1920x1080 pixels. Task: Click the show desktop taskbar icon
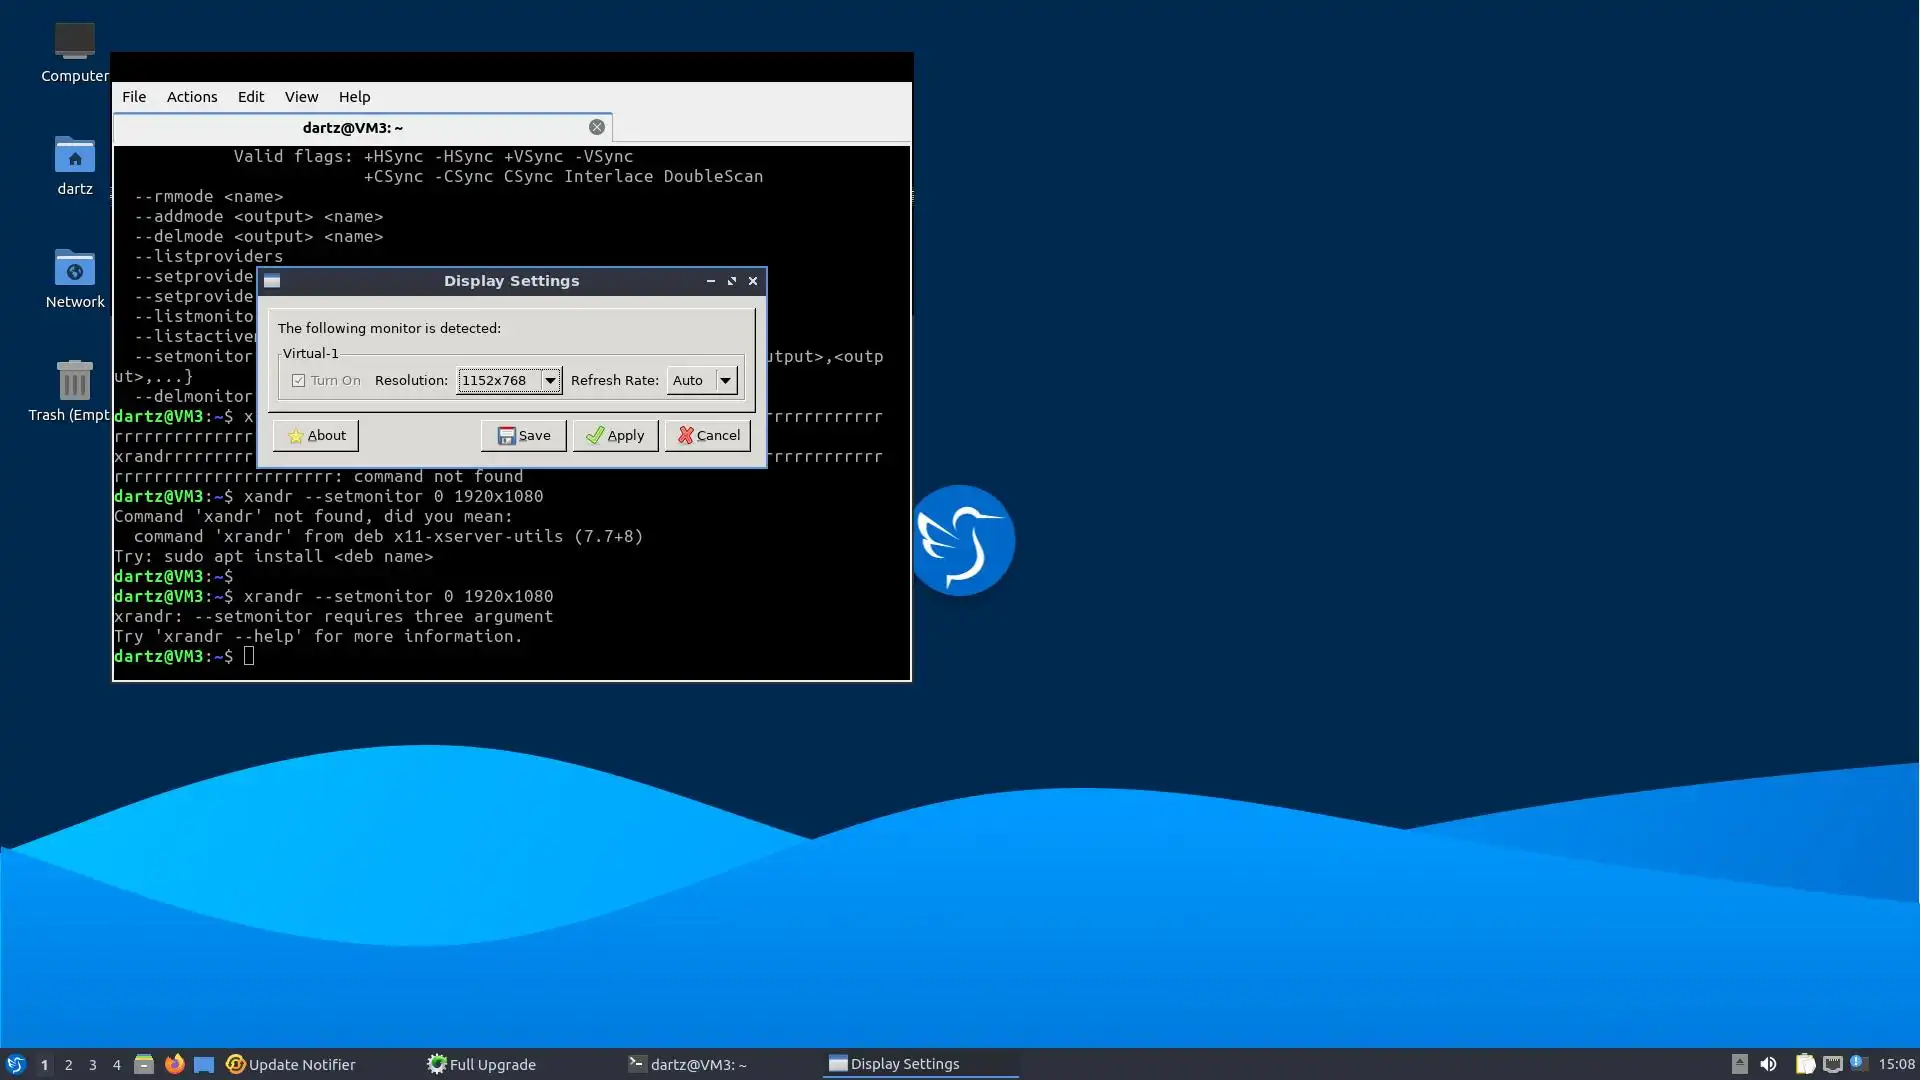pos(204,1064)
